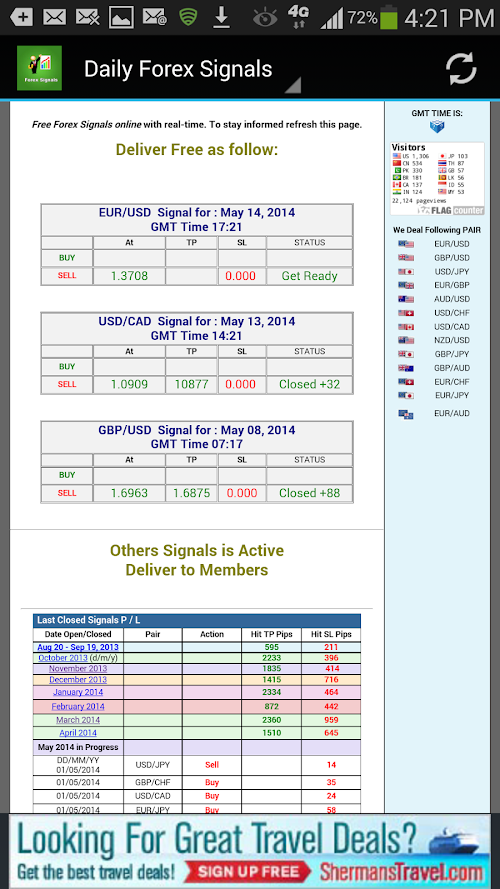500x889 pixels.
Task: Select the EUR/USD pair flag icon
Action: 406,244
